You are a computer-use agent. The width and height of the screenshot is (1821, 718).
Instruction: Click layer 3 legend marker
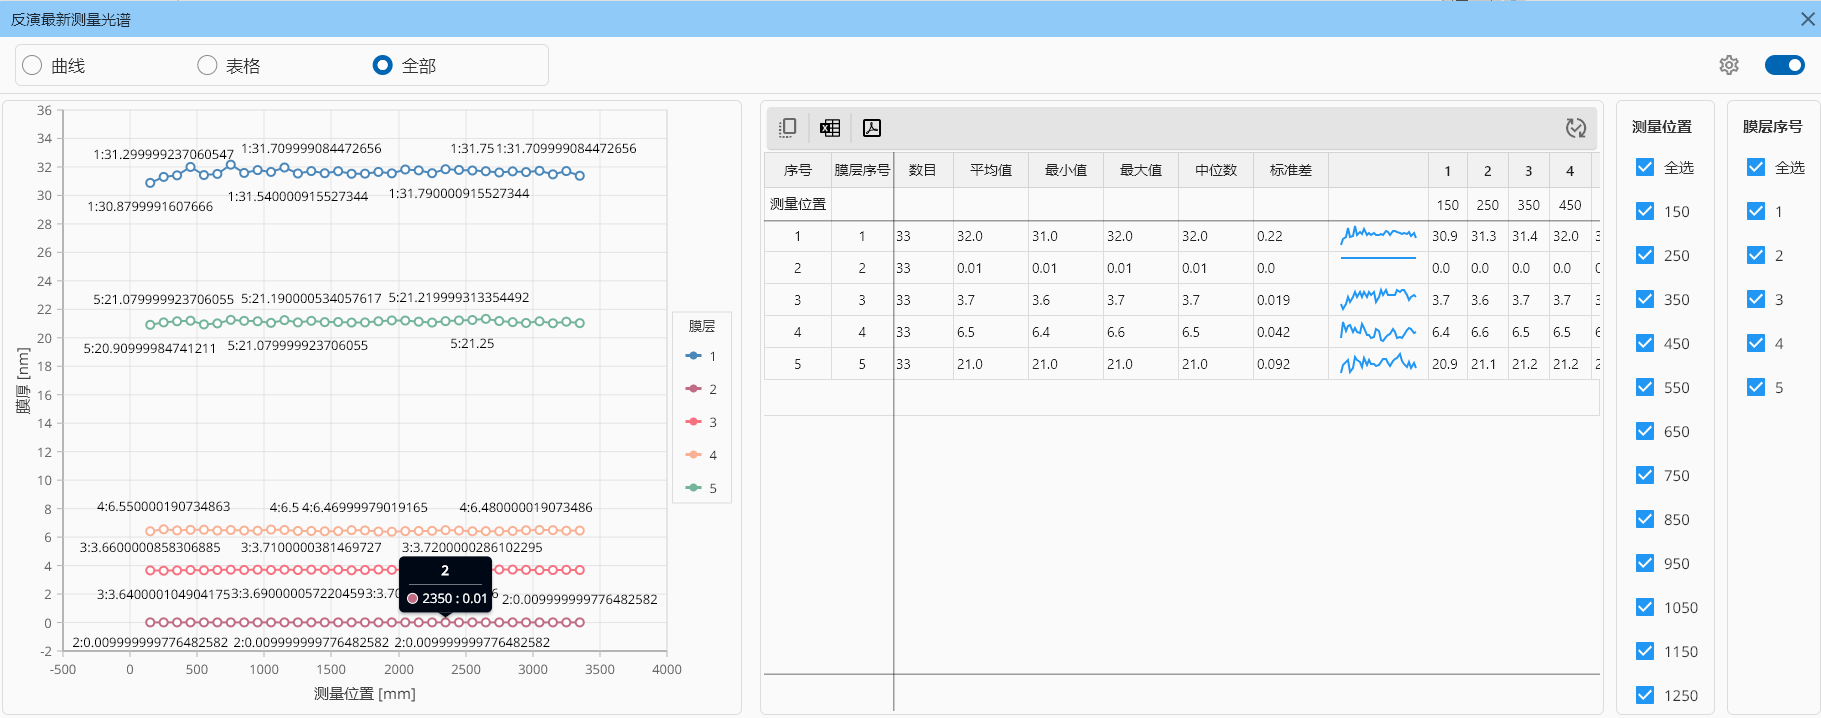tap(694, 422)
